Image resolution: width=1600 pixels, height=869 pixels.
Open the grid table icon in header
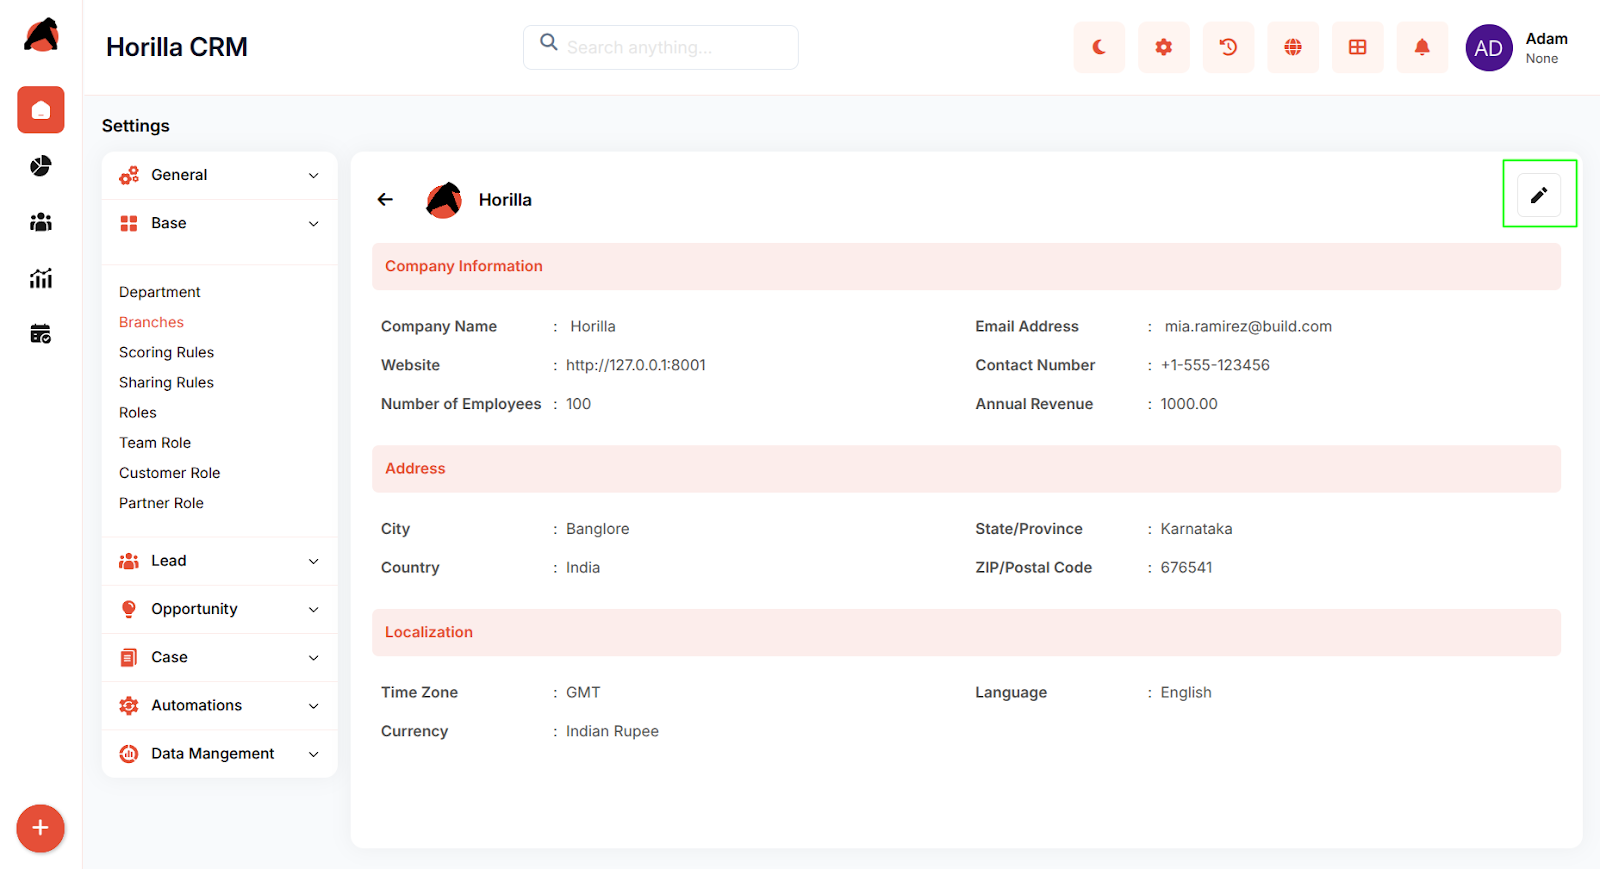pyautogui.click(x=1358, y=47)
